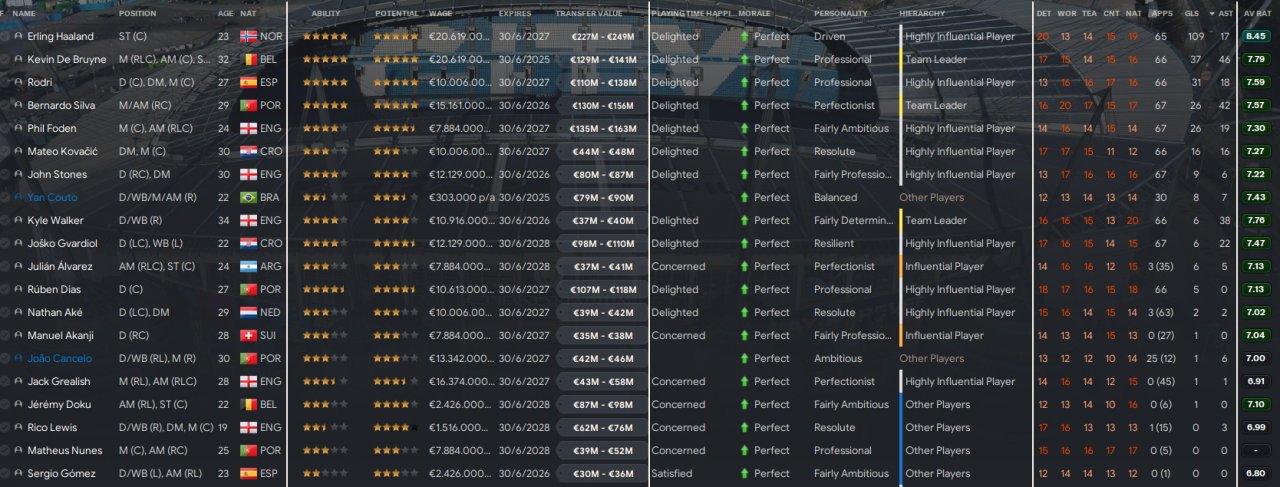
Task: Click the player icon beside Erling Haaland
Action: (x=18, y=36)
